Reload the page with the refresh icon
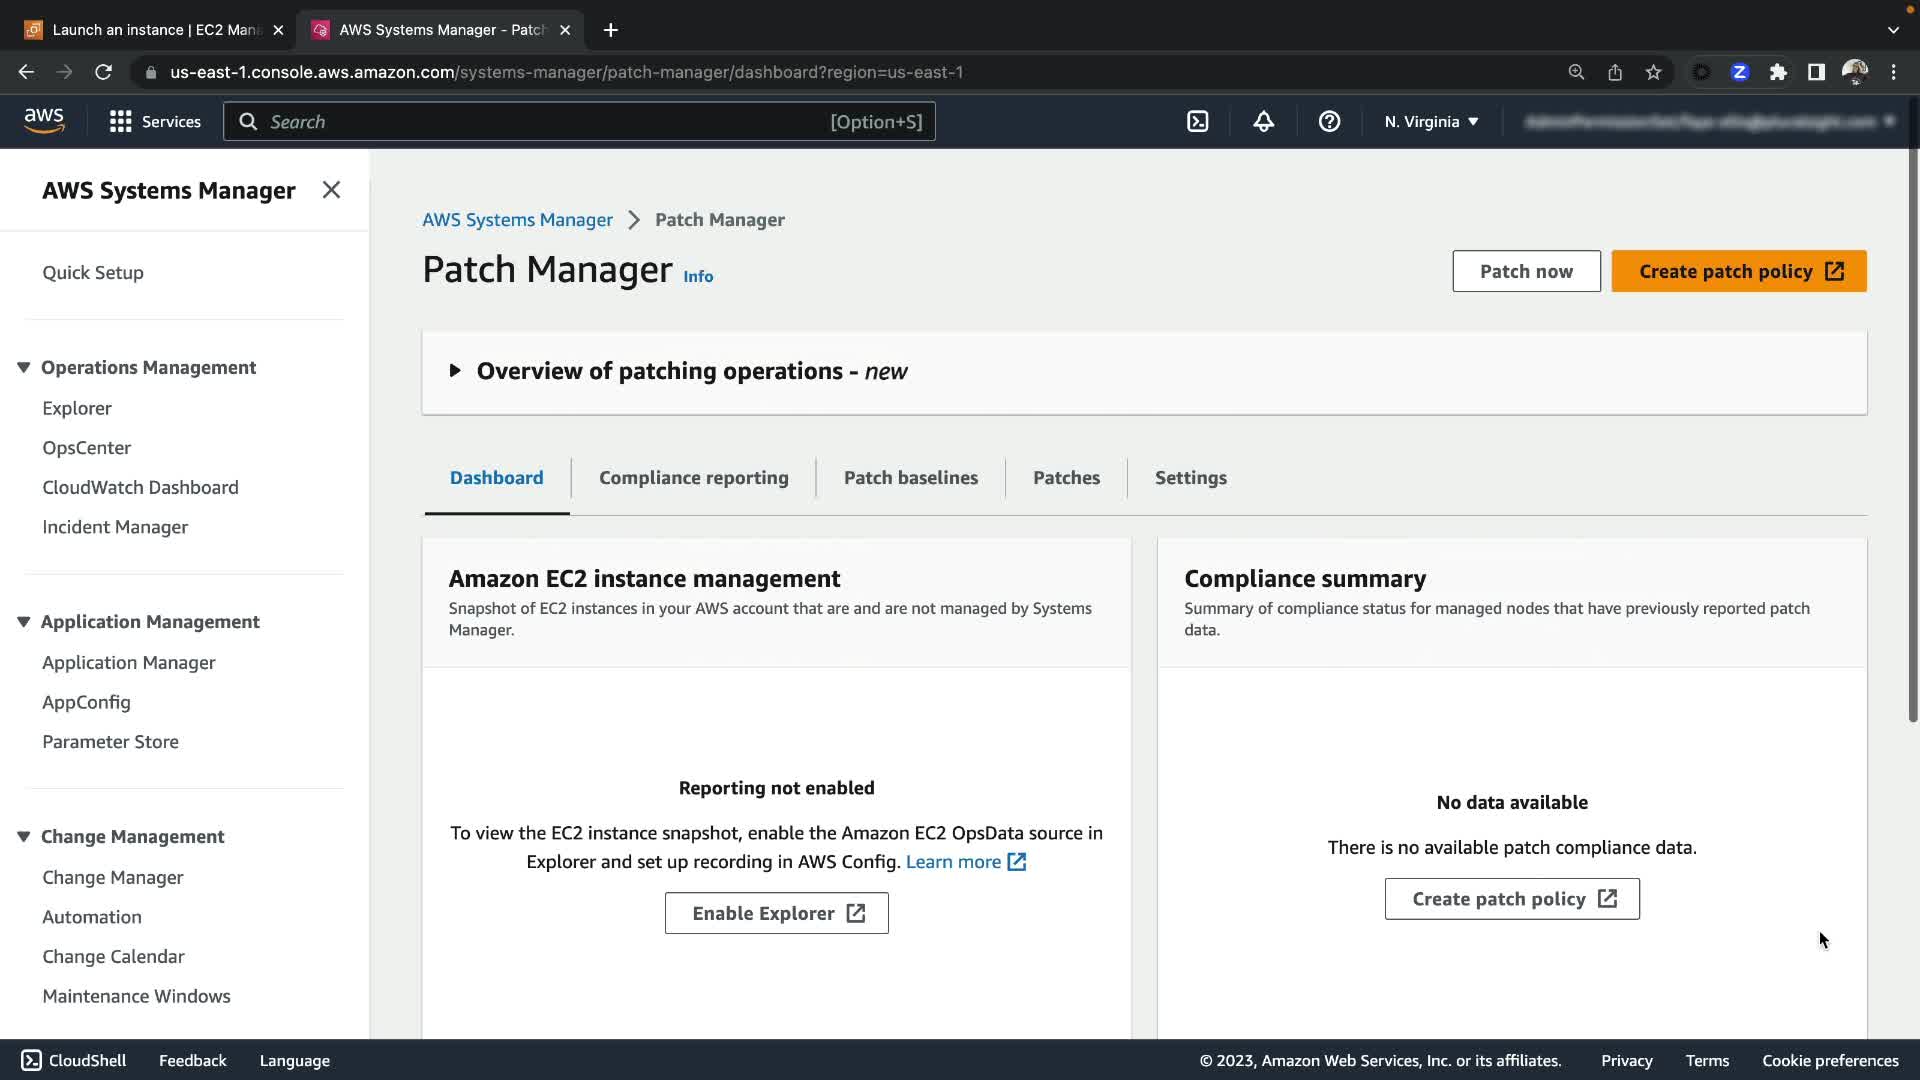The width and height of the screenshot is (1920, 1080). [103, 72]
